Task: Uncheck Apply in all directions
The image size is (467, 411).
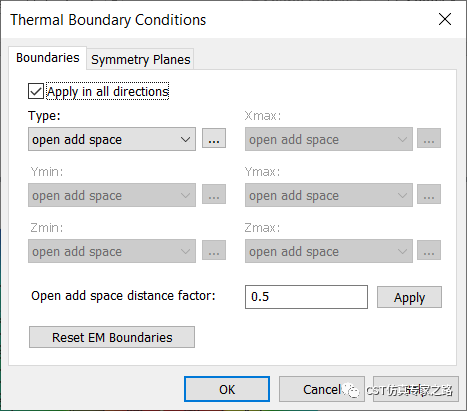Action: point(36,91)
